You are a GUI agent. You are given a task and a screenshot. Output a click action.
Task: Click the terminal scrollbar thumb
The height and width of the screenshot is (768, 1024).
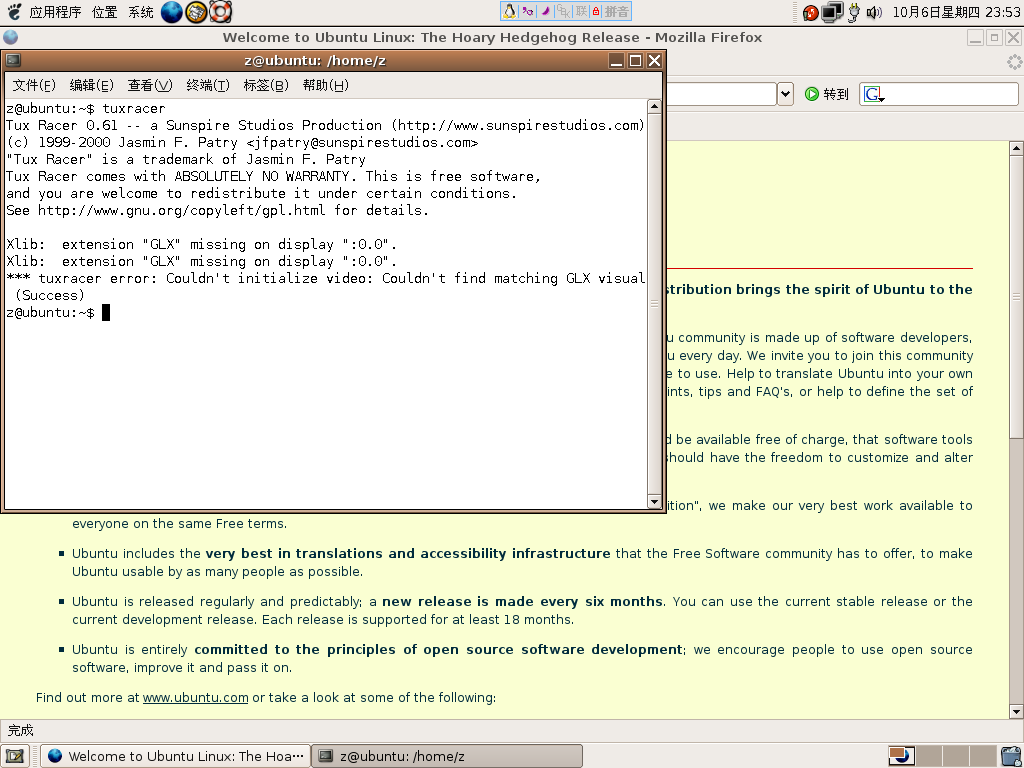[x=654, y=304]
